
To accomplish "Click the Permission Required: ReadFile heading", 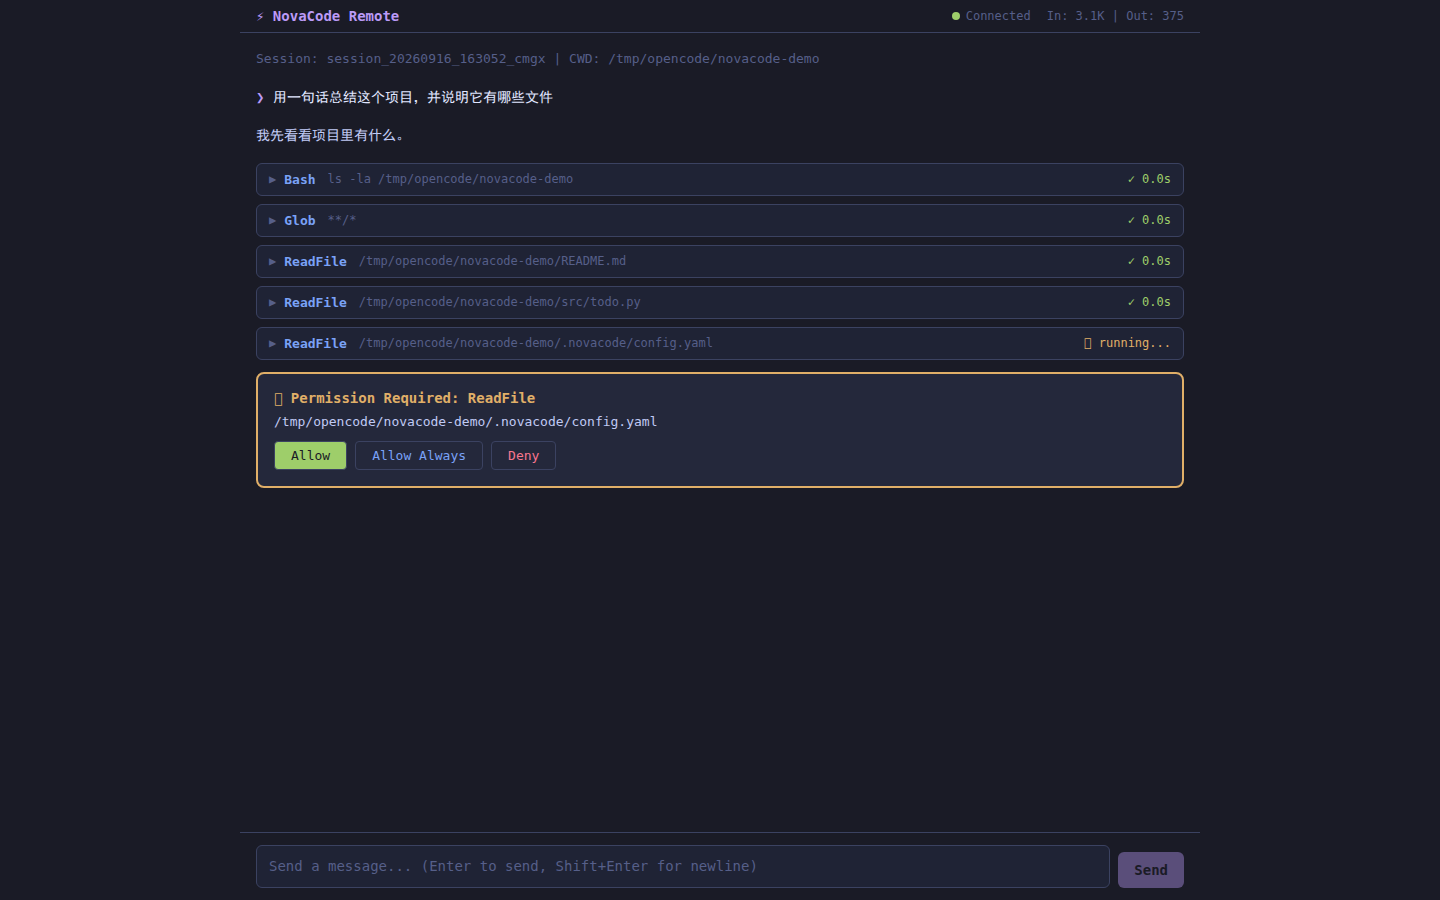I will (x=413, y=398).
